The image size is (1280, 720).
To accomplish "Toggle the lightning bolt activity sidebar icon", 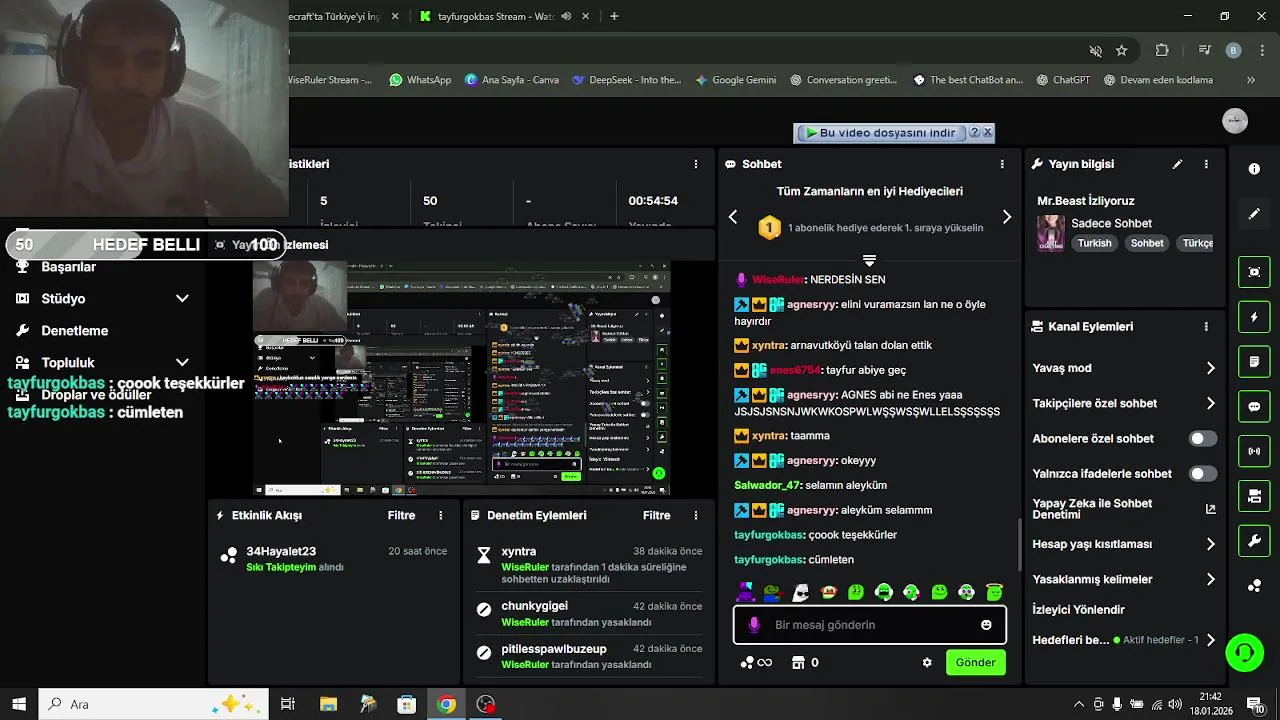I will point(1254,317).
